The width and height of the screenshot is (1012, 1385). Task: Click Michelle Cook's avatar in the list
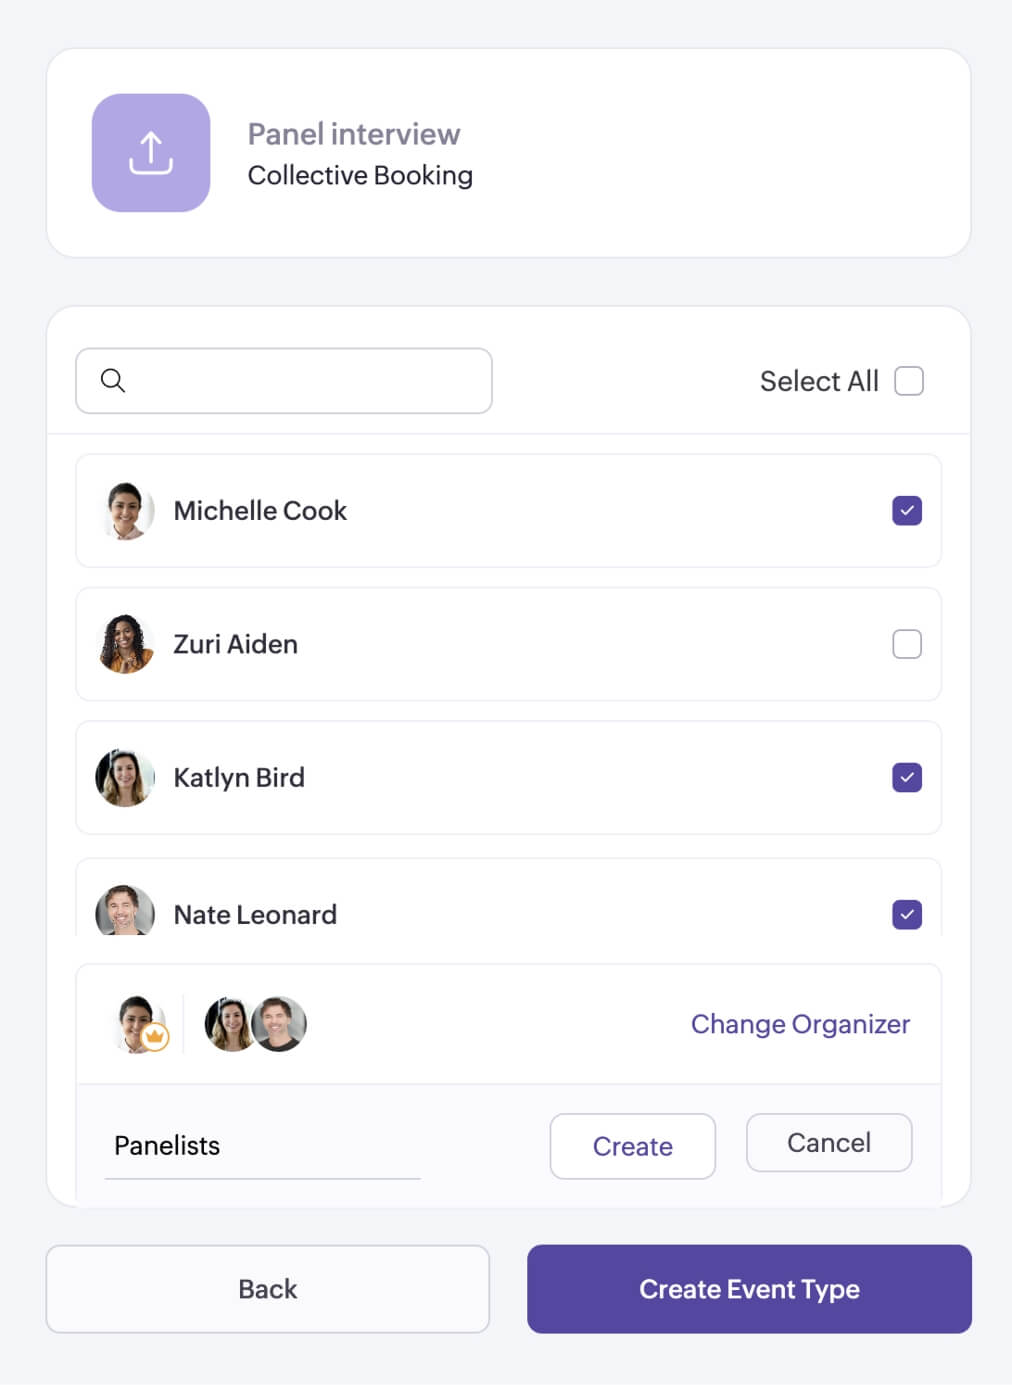125,511
